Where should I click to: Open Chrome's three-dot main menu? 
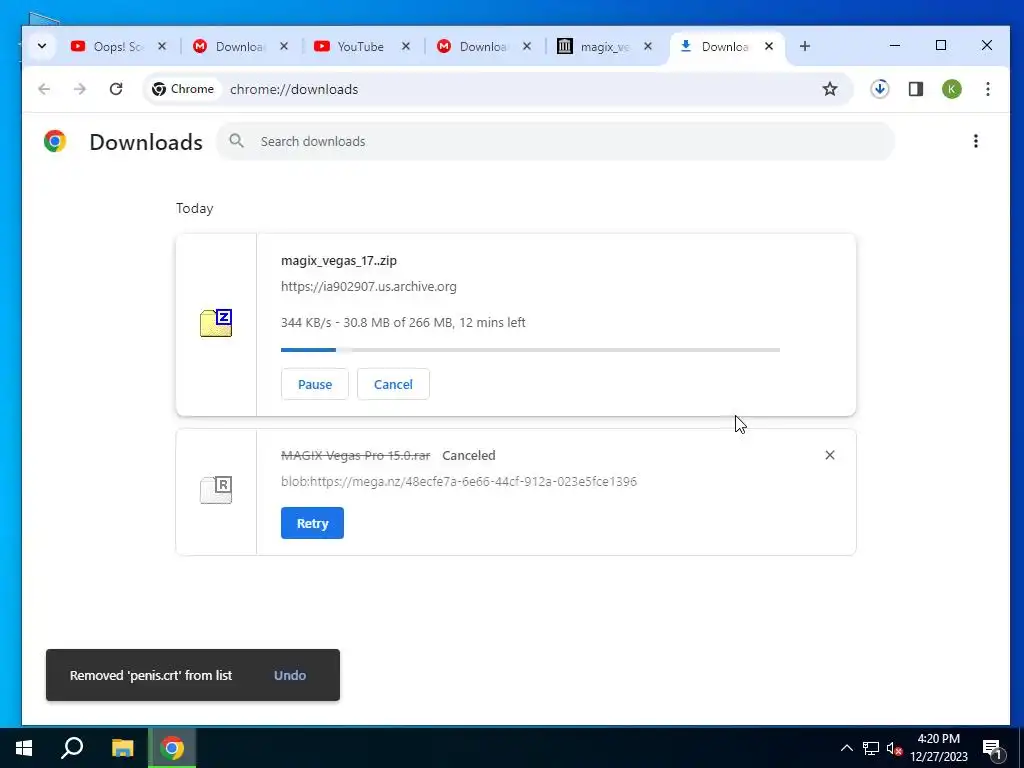[988, 89]
